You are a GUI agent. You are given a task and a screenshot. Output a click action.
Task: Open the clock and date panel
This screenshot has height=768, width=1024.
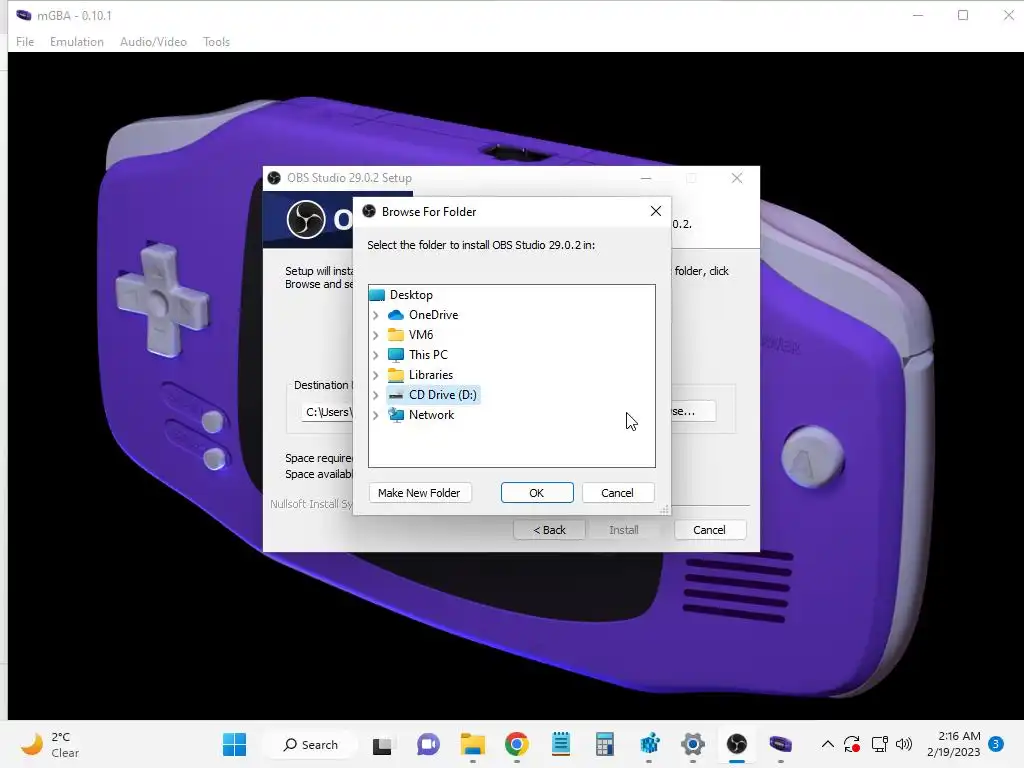(953, 744)
